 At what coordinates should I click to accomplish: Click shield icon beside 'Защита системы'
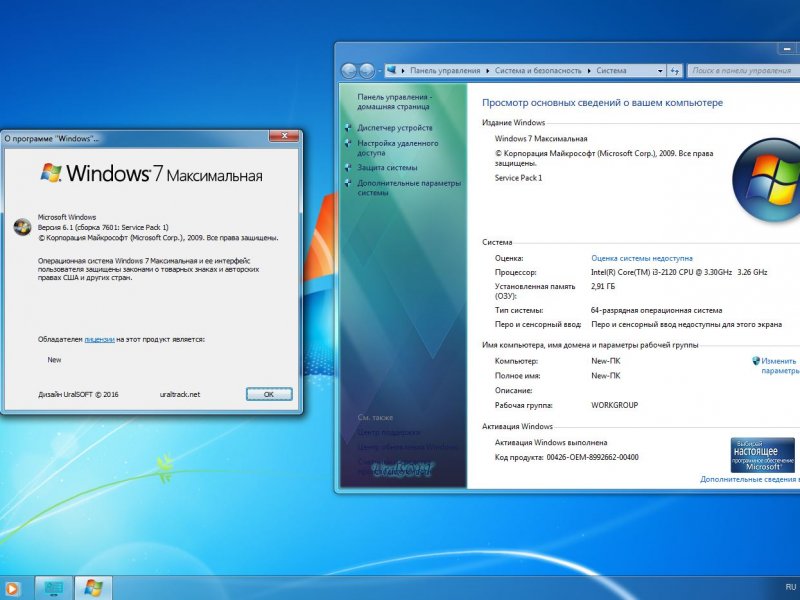point(348,167)
